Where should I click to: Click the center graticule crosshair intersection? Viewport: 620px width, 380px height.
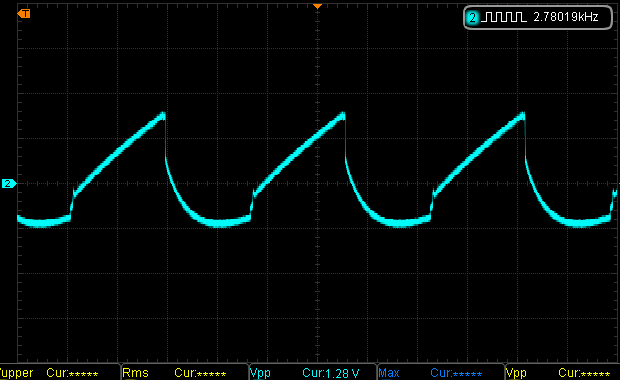pyautogui.click(x=318, y=183)
